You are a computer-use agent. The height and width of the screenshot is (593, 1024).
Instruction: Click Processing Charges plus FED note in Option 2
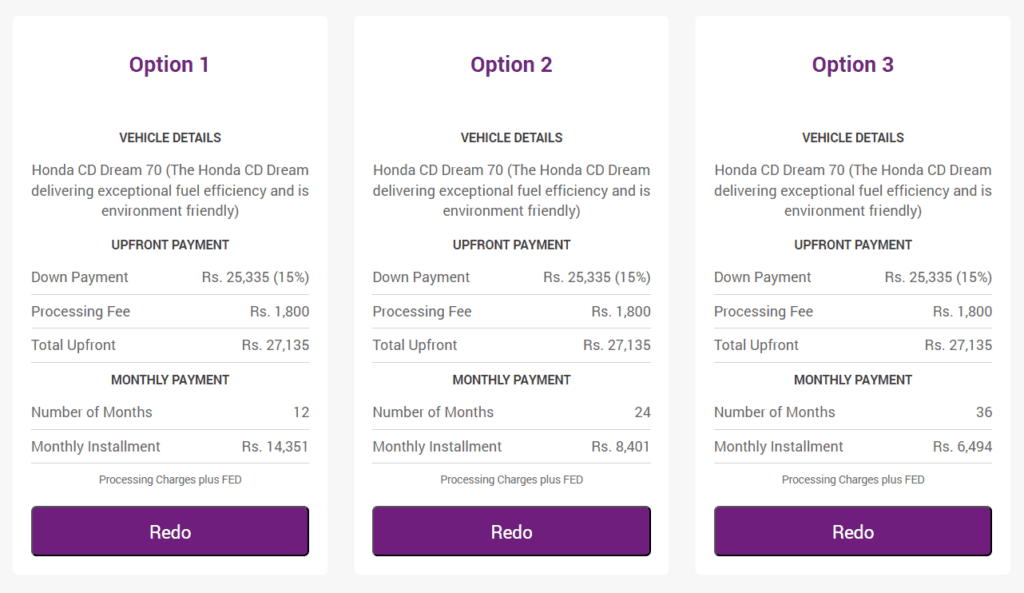click(x=511, y=479)
